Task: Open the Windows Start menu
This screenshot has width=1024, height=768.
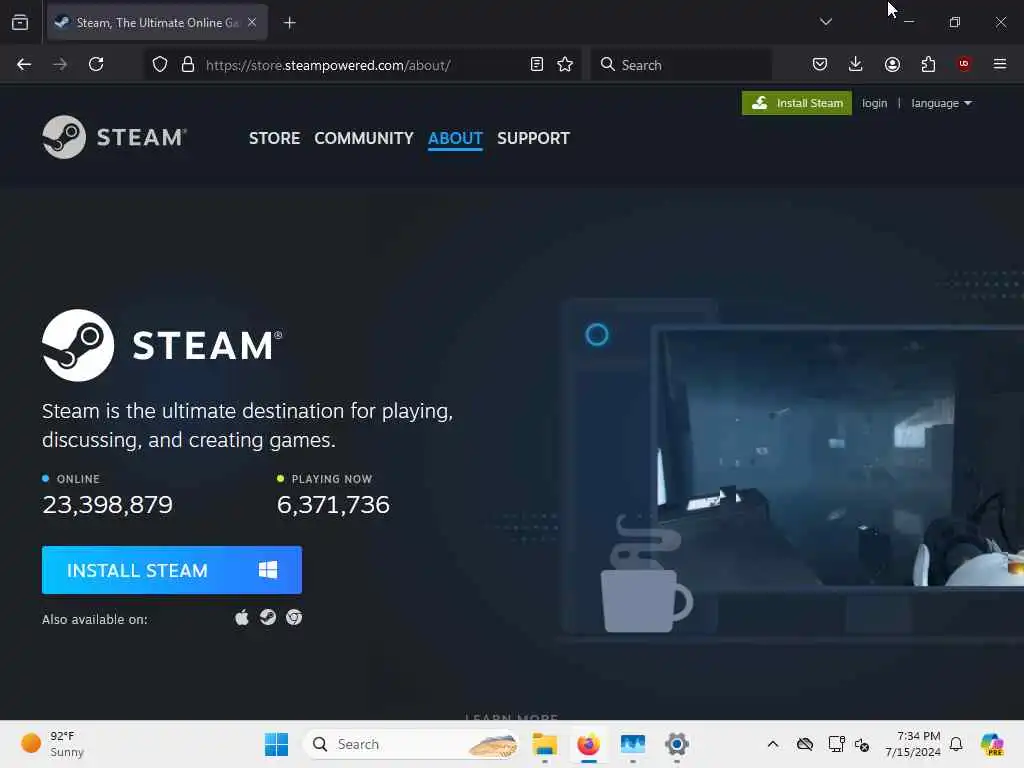Action: (x=276, y=744)
